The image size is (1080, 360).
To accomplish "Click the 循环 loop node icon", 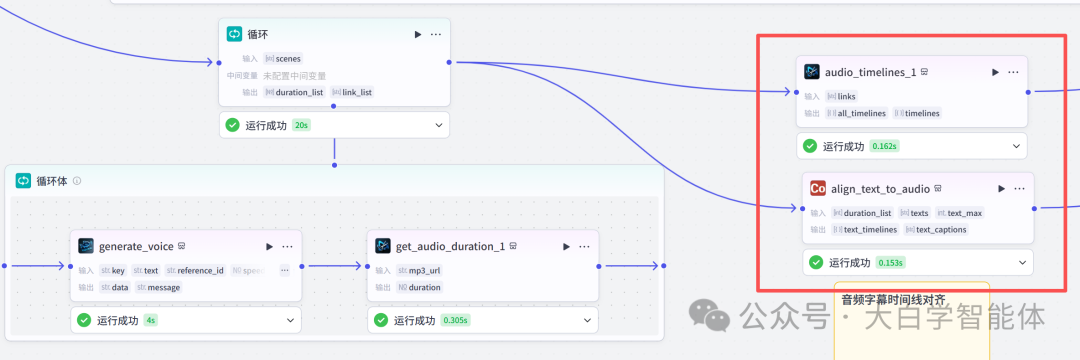I will [x=235, y=34].
